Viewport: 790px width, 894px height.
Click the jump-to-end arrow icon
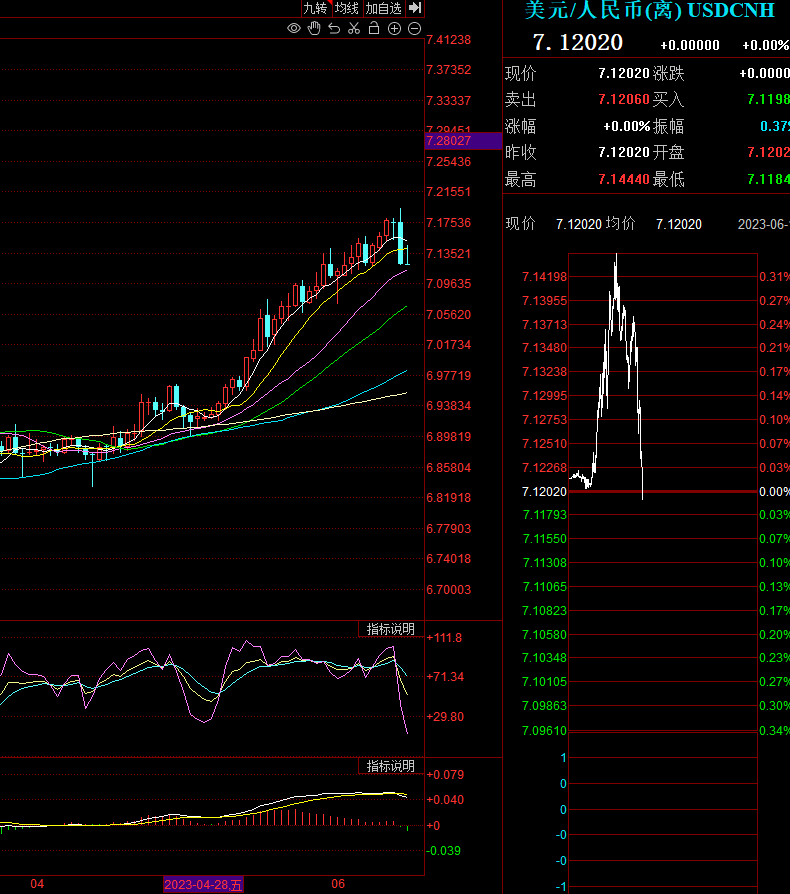coord(416,8)
